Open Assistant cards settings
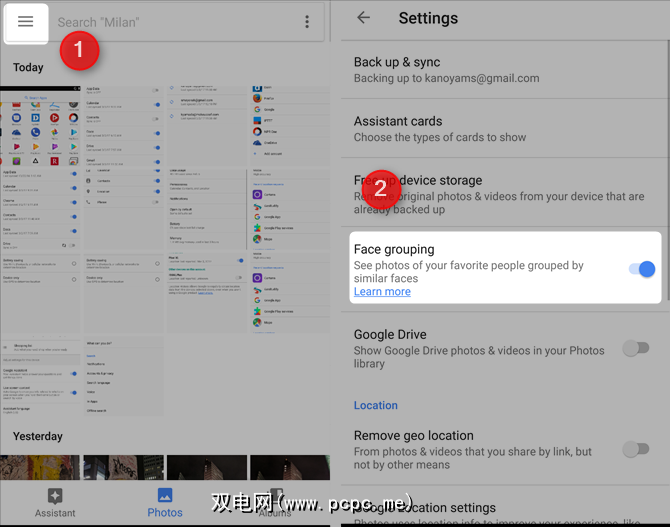 click(x=505, y=129)
